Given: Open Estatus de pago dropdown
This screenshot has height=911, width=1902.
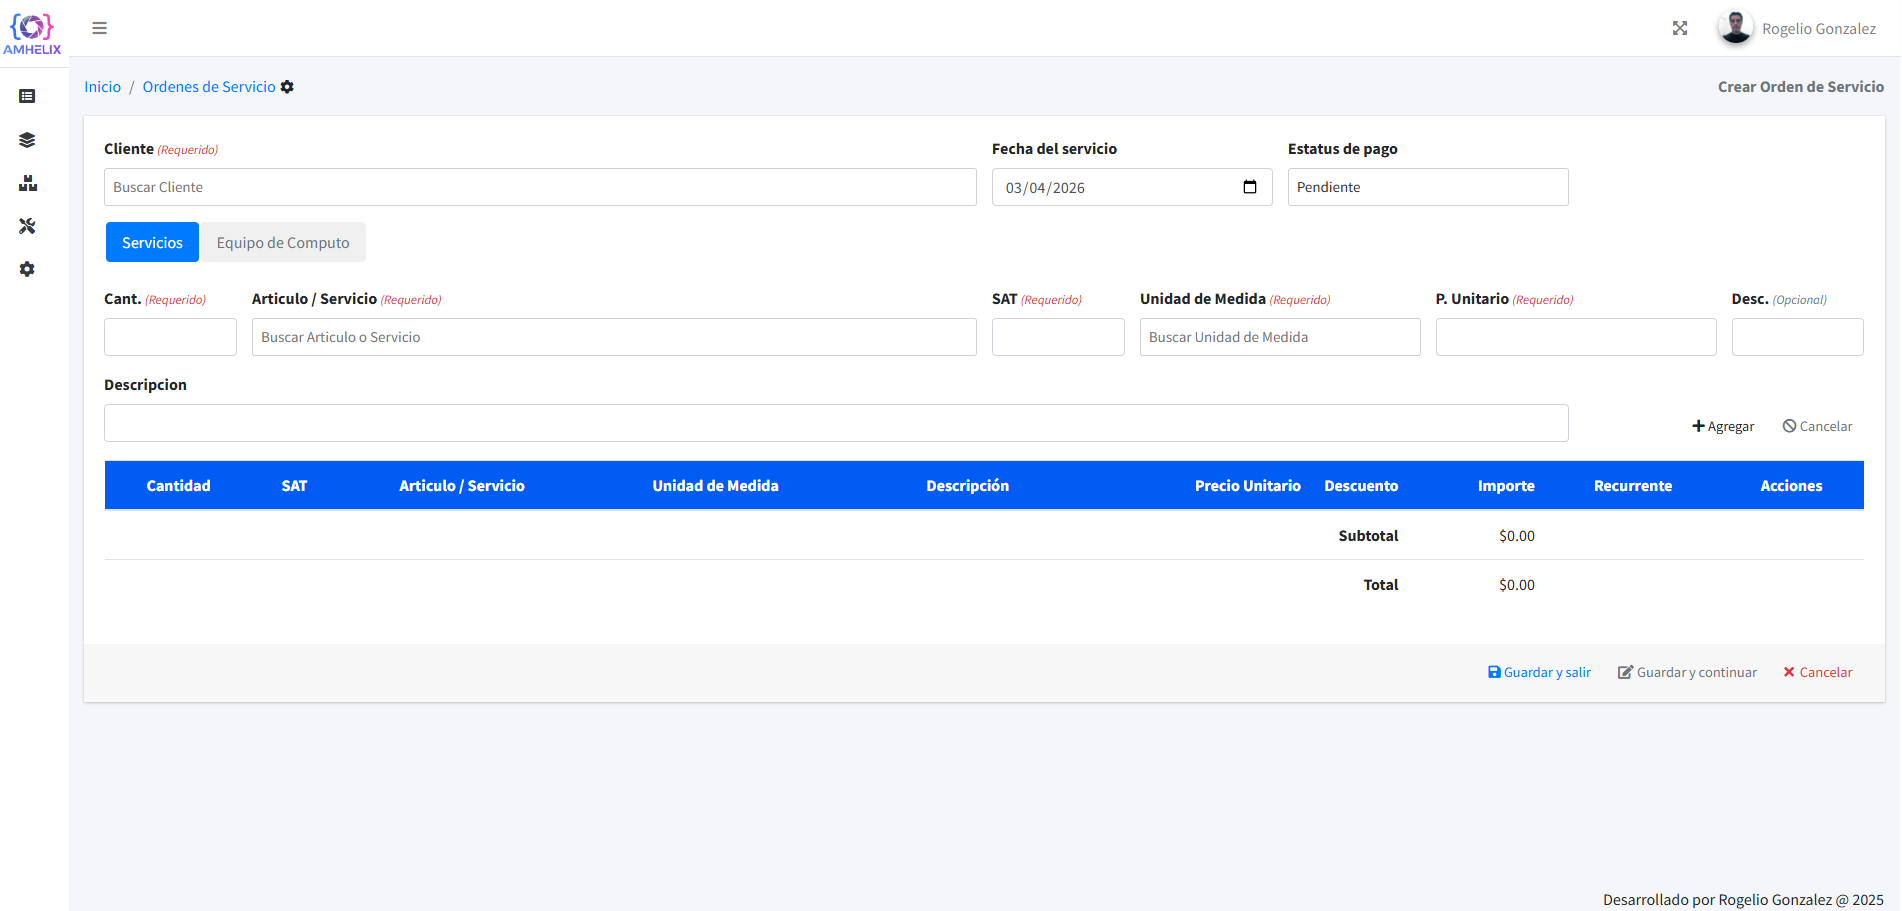Looking at the screenshot, I should coord(1427,187).
